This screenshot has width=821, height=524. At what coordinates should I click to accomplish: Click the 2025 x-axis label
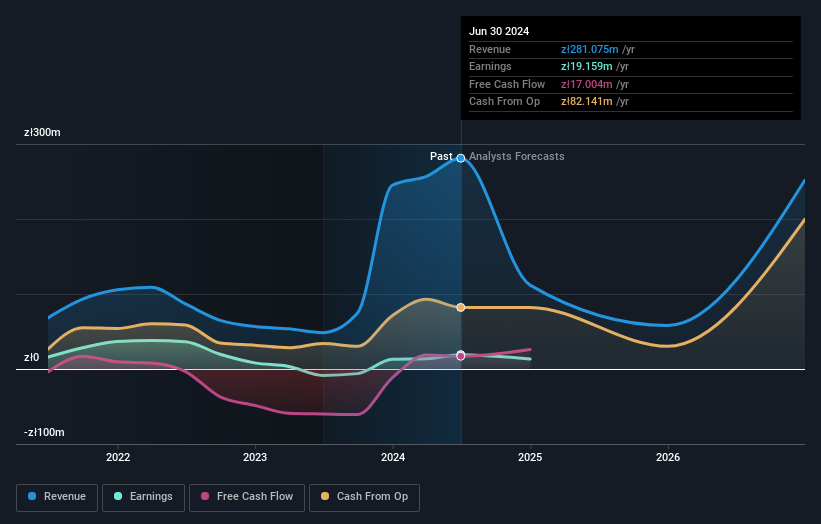click(x=530, y=457)
